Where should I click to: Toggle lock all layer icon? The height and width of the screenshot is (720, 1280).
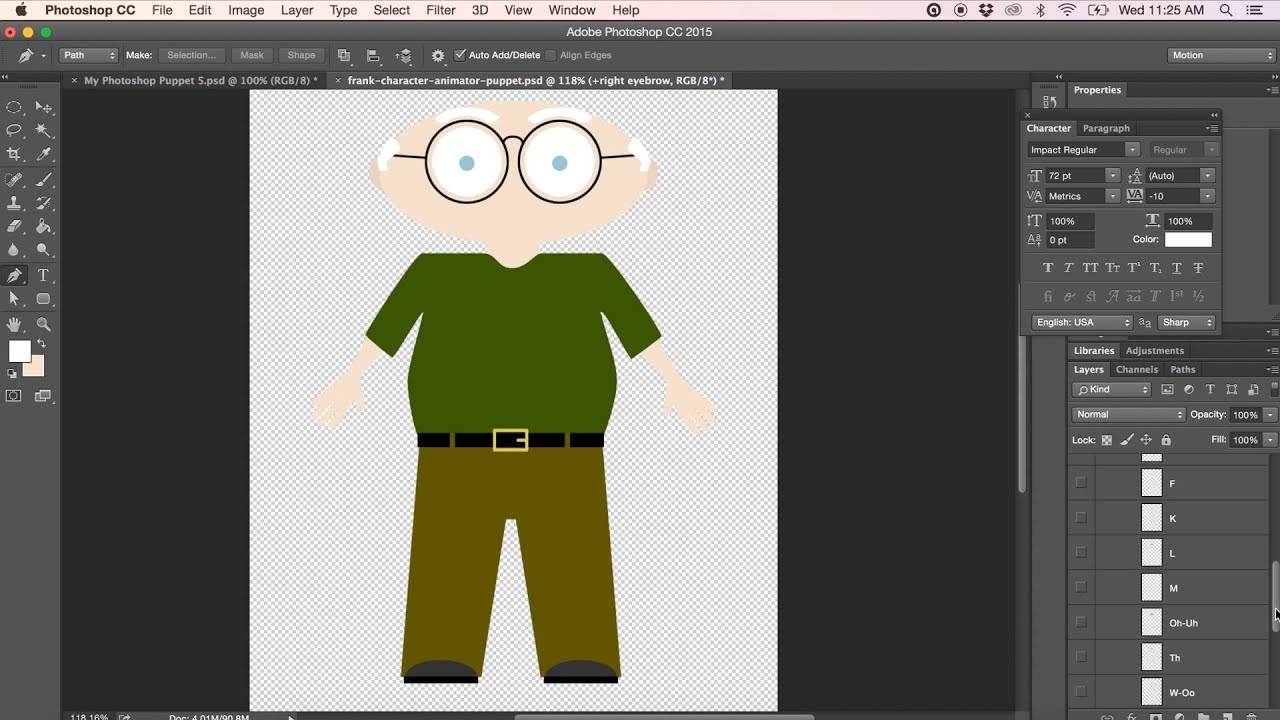(x=1166, y=440)
